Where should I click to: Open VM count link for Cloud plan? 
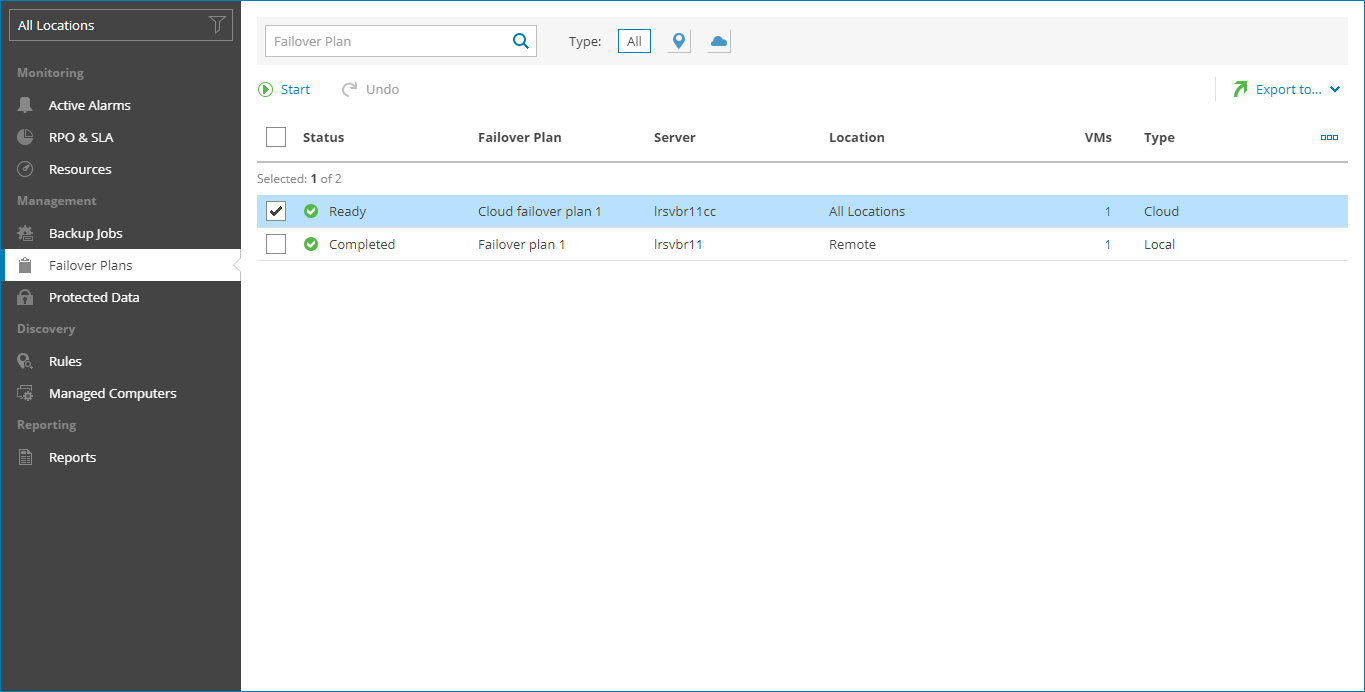[1108, 211]
